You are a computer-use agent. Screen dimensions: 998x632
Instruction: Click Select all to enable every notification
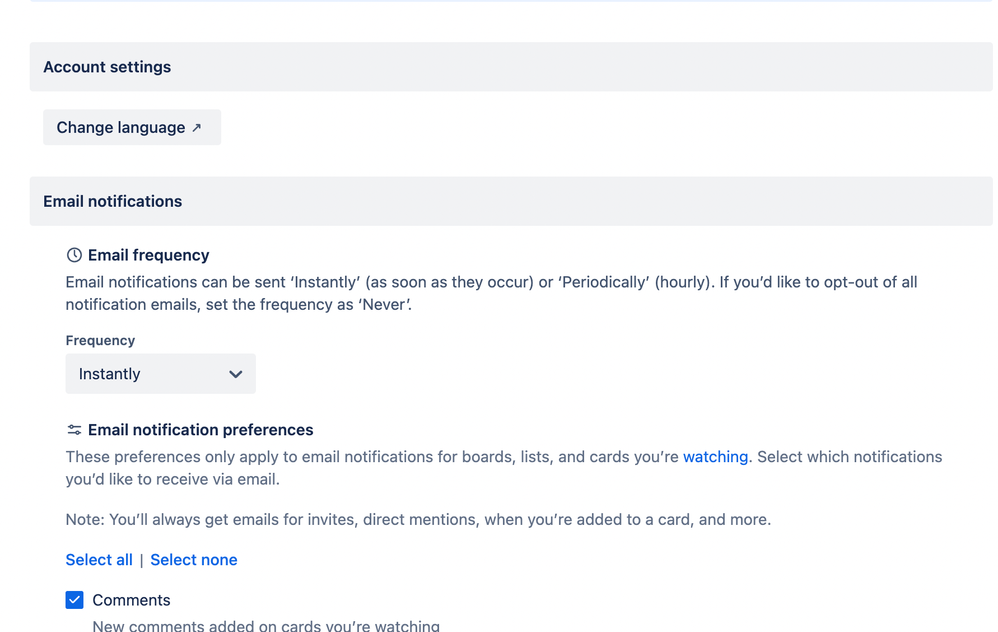[x=99, y=559]
